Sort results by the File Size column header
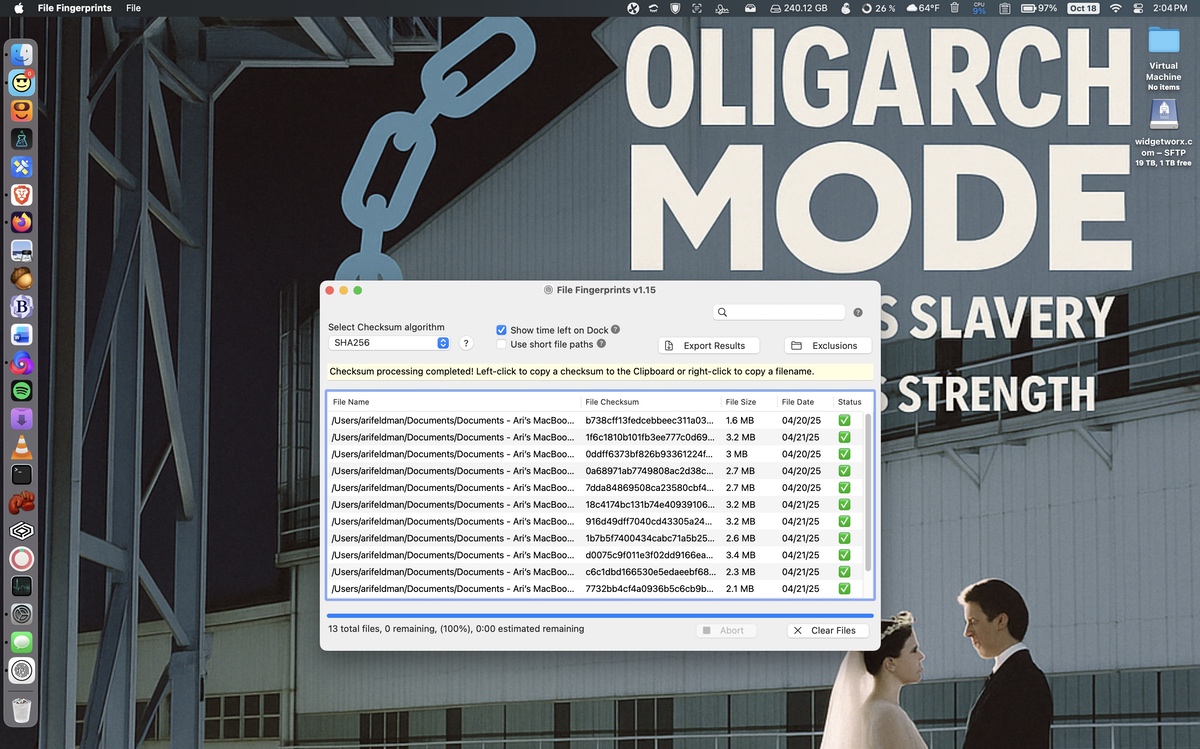 741,402
